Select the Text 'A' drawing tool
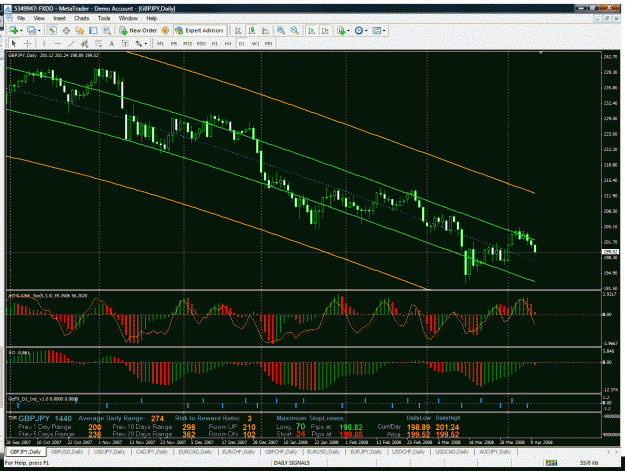The height and width of the screenshot is (471, 625). (112, 43)
